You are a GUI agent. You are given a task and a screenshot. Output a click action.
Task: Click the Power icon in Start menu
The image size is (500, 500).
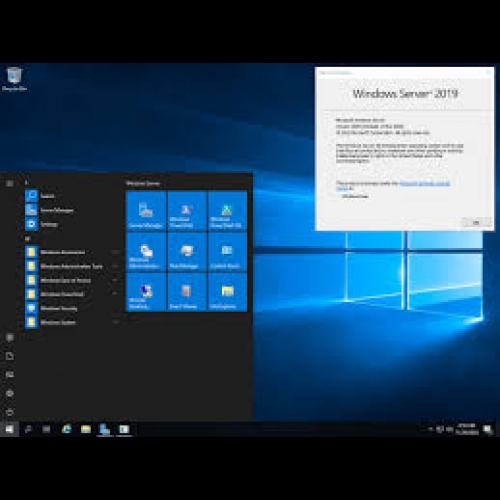[10, 412]
